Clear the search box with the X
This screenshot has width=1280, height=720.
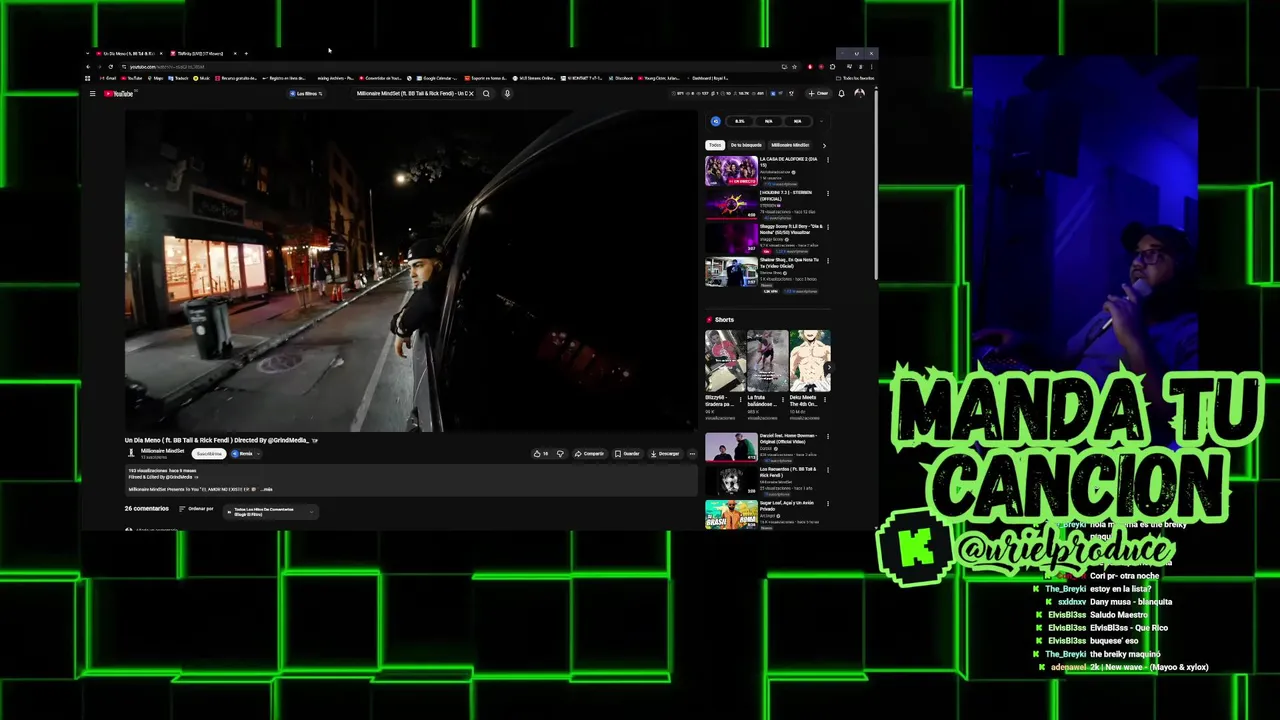[471, 94]
